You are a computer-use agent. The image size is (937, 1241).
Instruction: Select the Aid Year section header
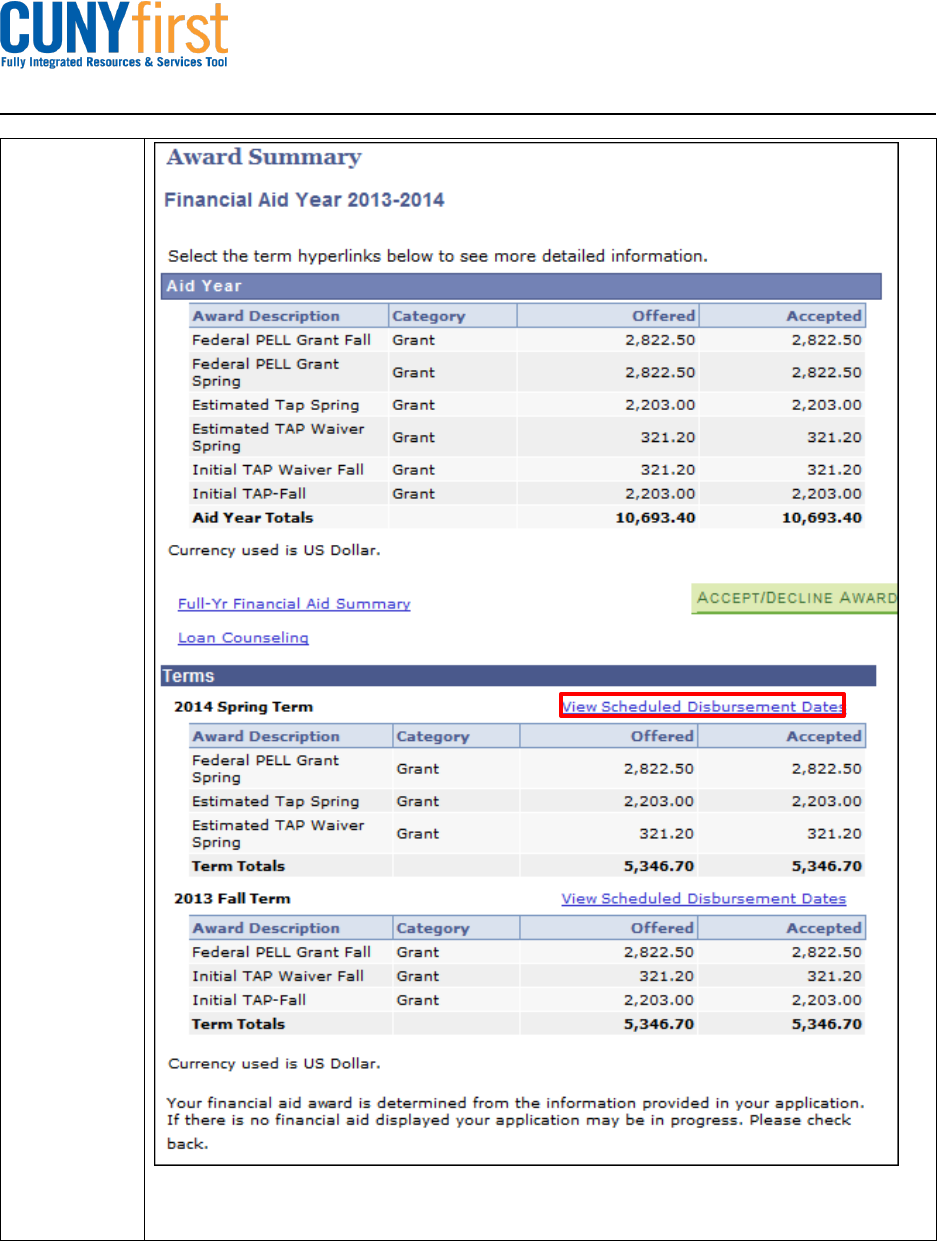click(521, 286)
